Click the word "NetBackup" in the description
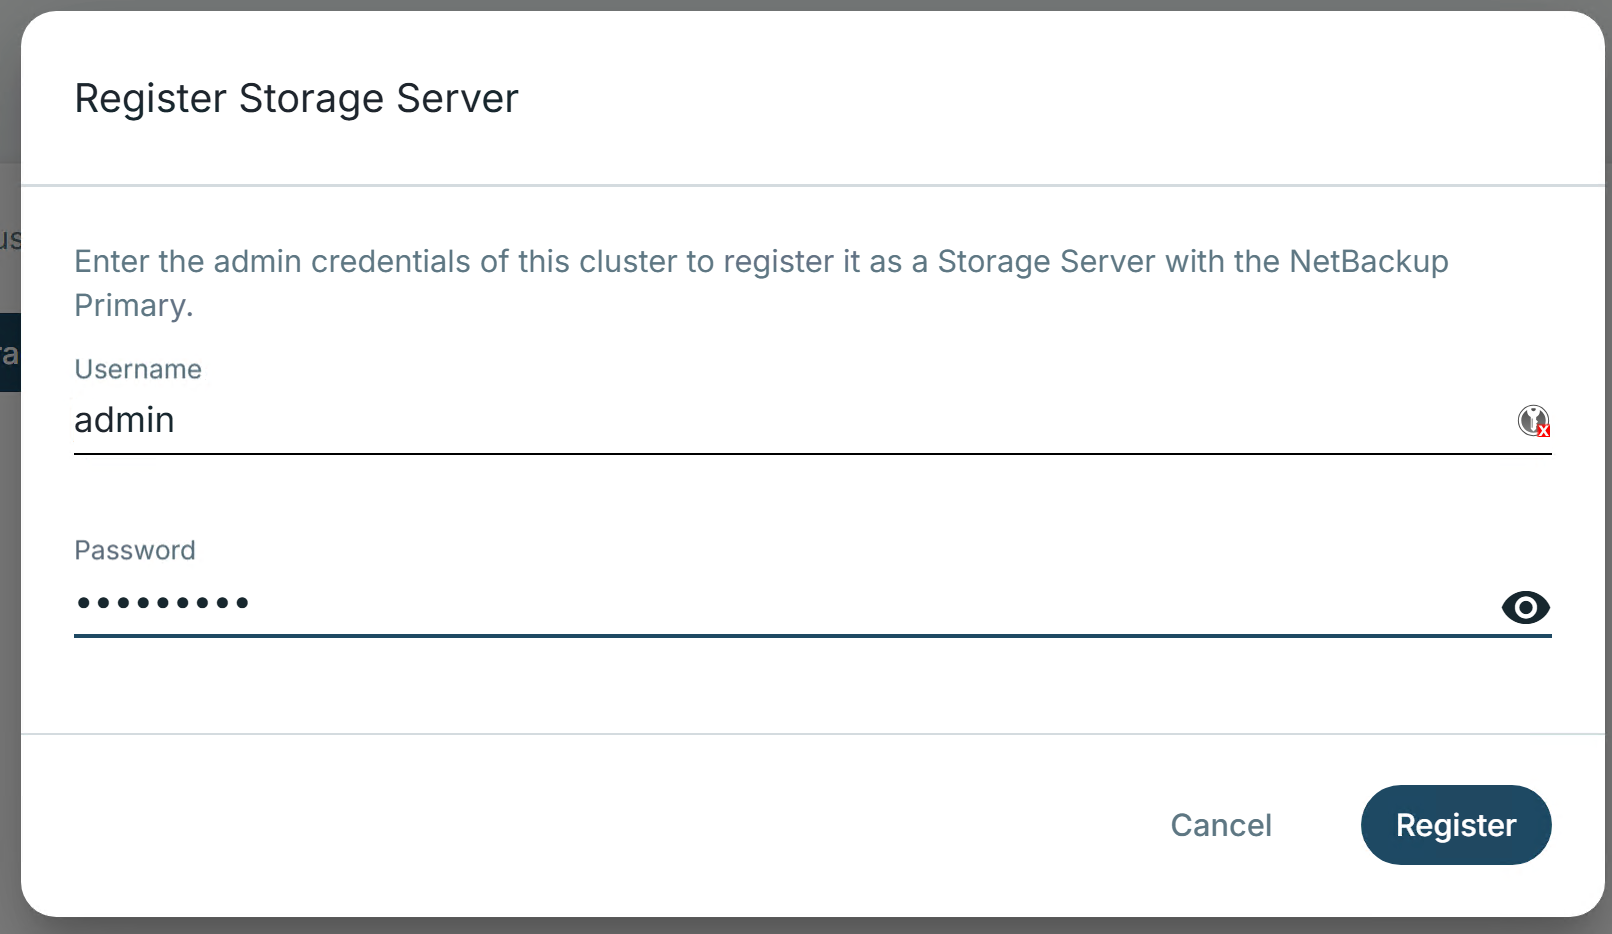Viewport: 1612px width, 934px height. [x=1368, y=261]
